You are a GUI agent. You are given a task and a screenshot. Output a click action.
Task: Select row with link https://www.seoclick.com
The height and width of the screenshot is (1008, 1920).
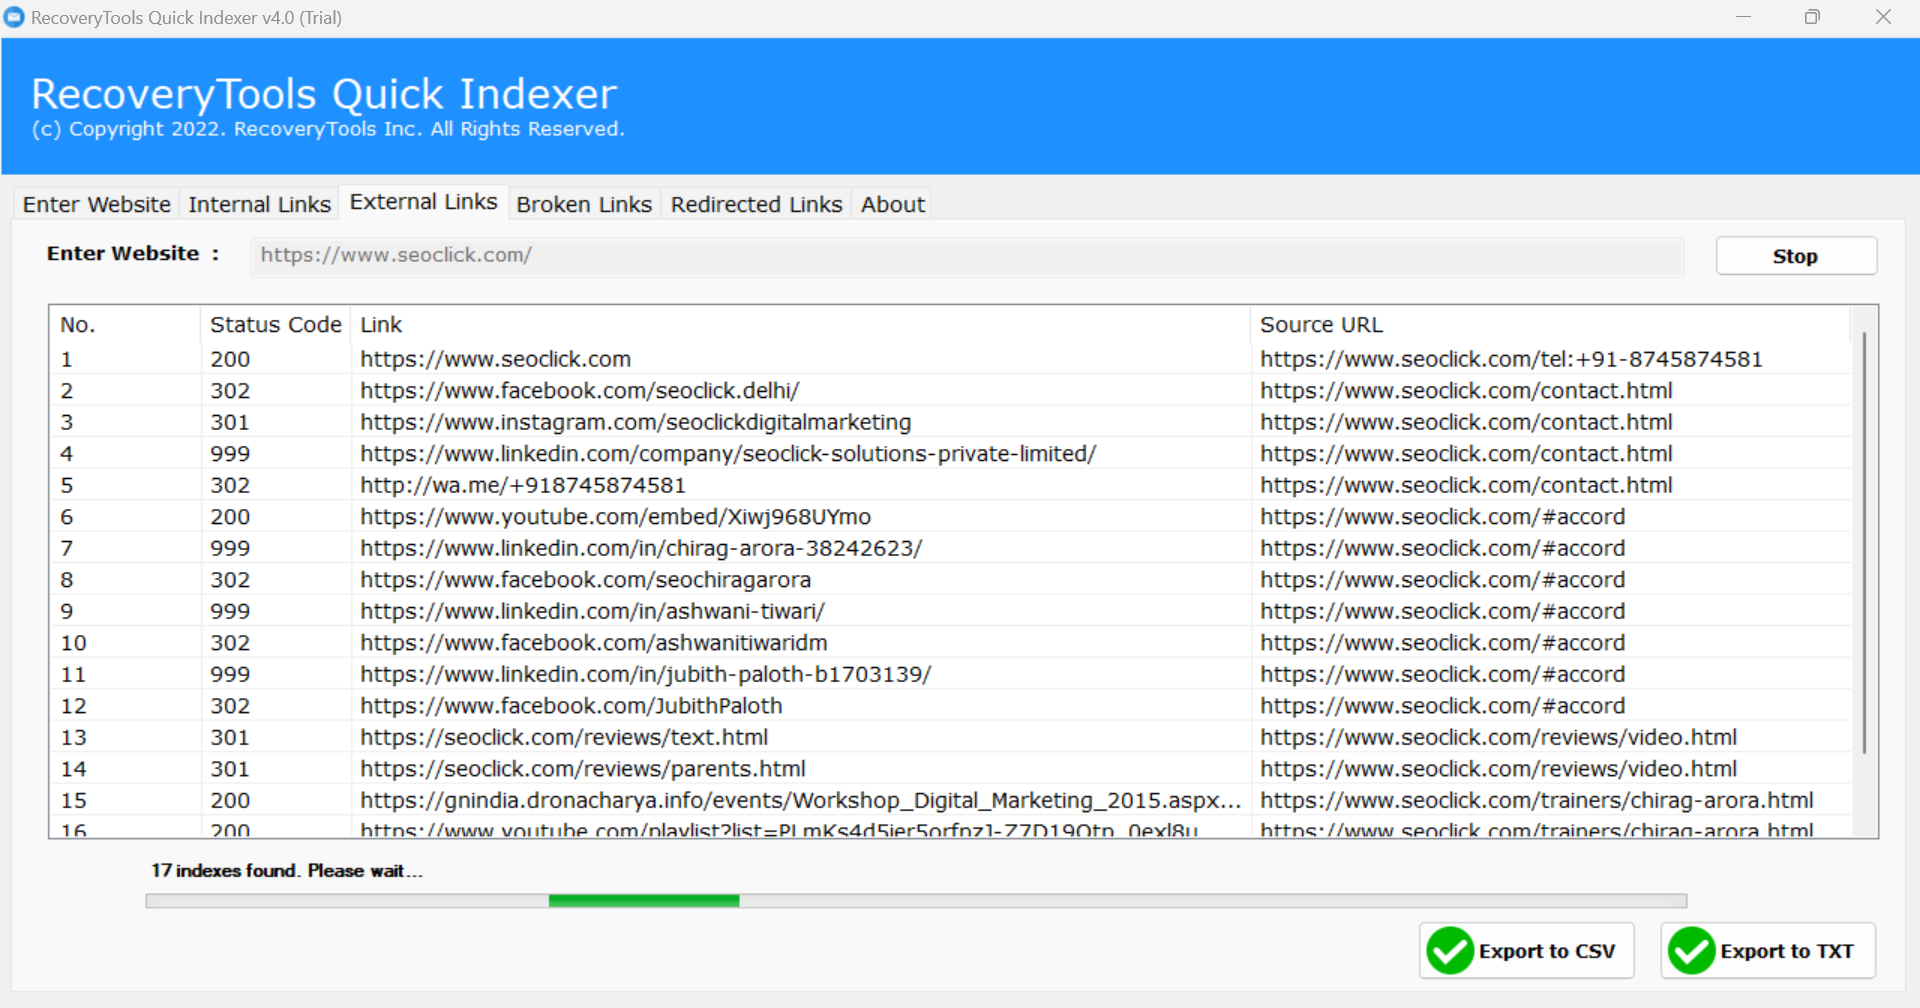(x=495, y=359)
